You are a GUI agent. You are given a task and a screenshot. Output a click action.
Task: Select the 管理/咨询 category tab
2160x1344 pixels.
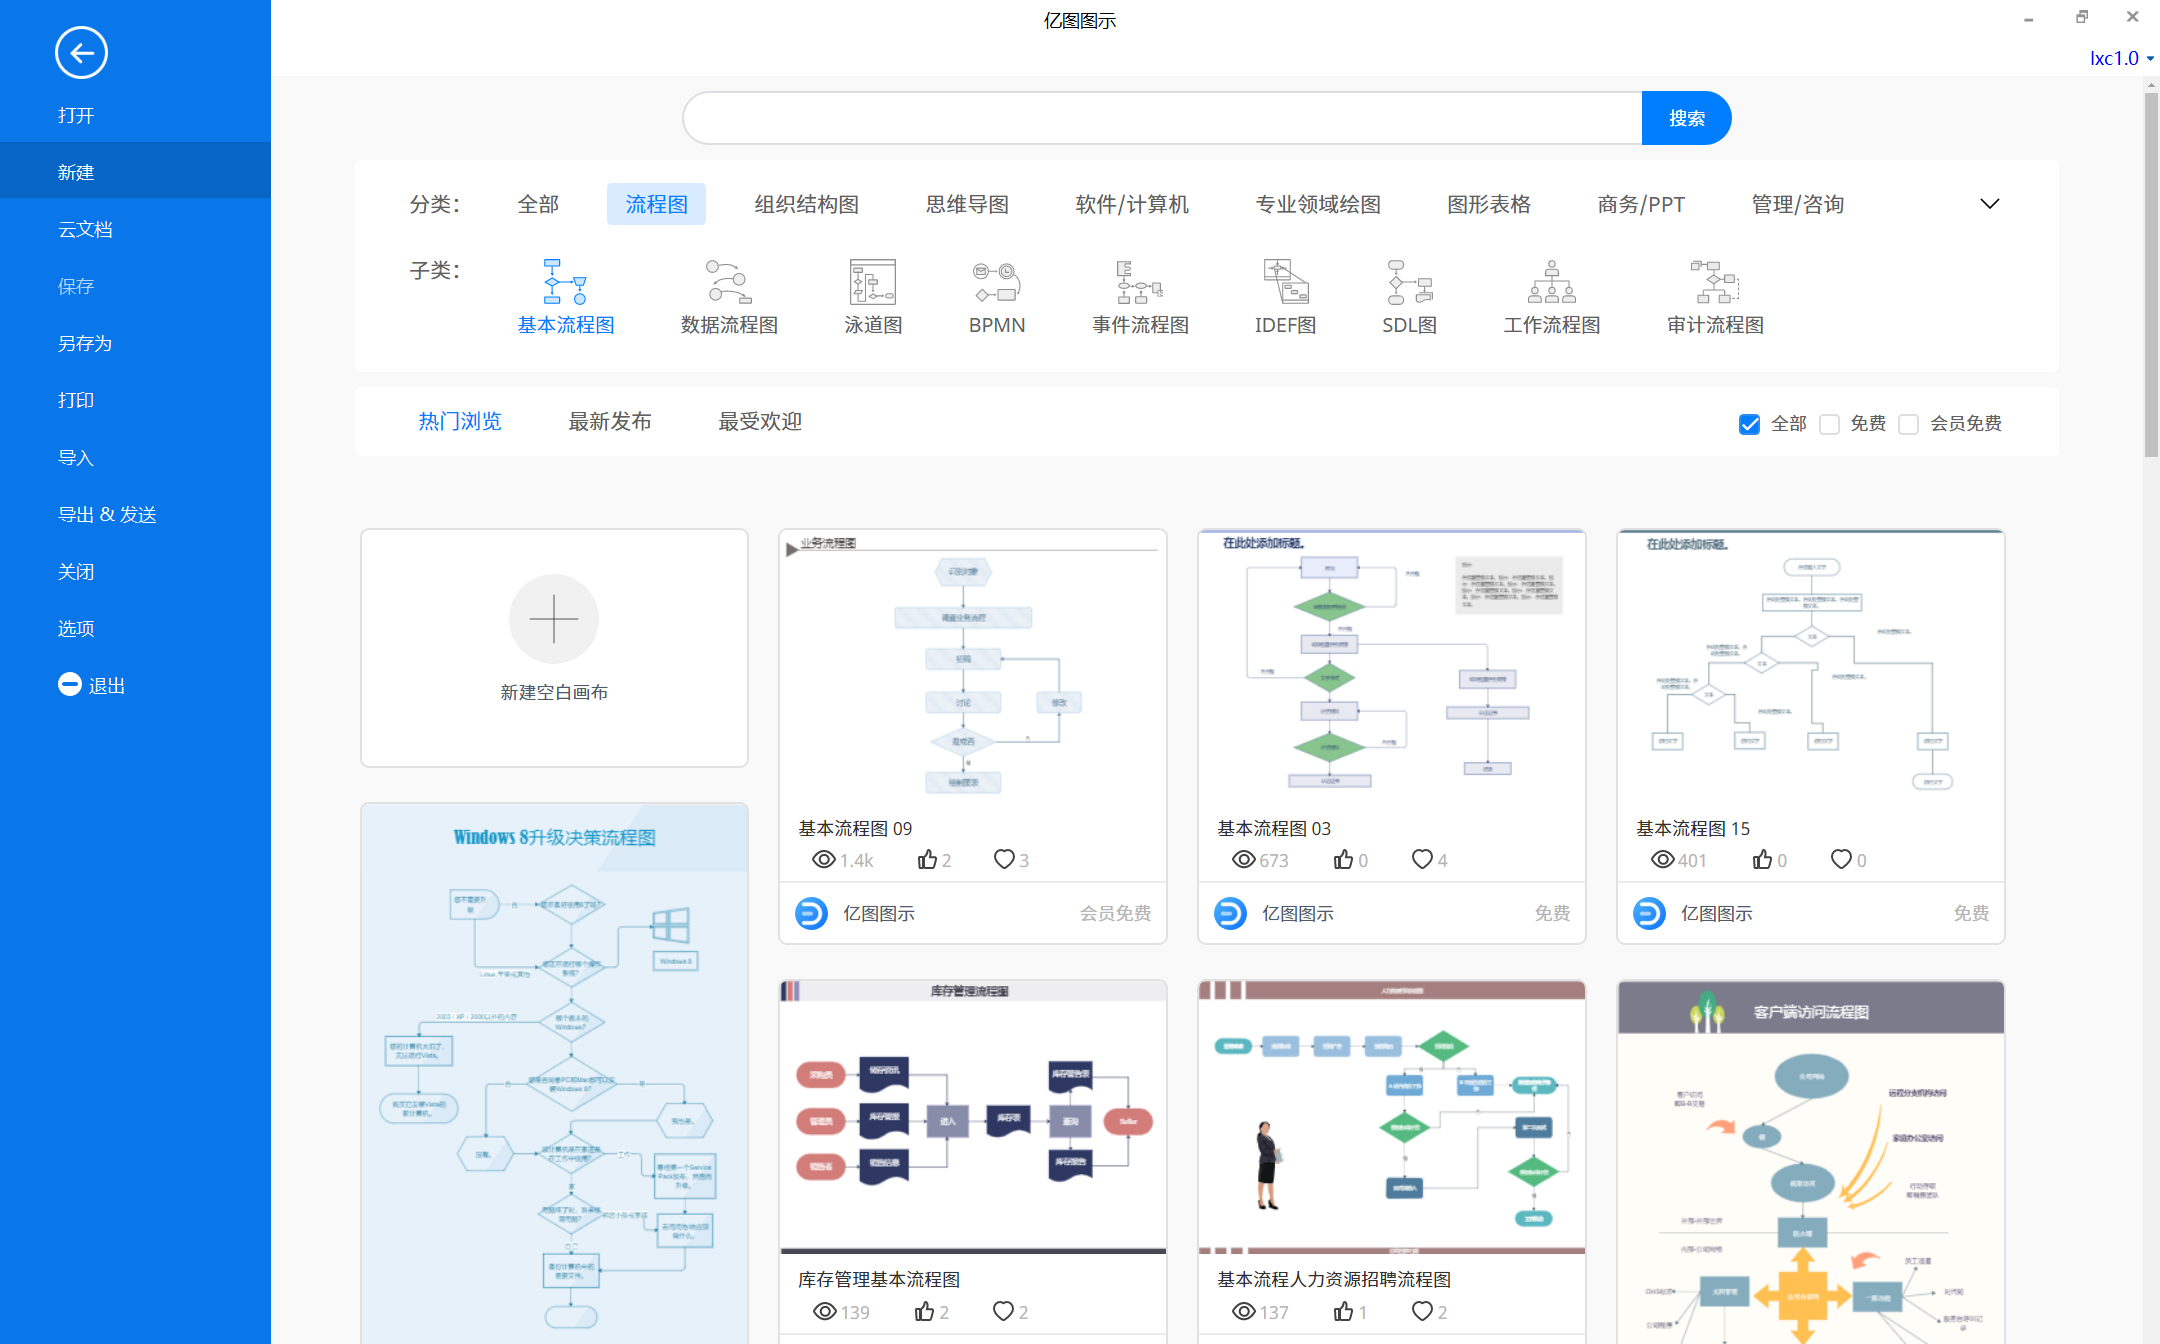click(x=1797, y=204)
